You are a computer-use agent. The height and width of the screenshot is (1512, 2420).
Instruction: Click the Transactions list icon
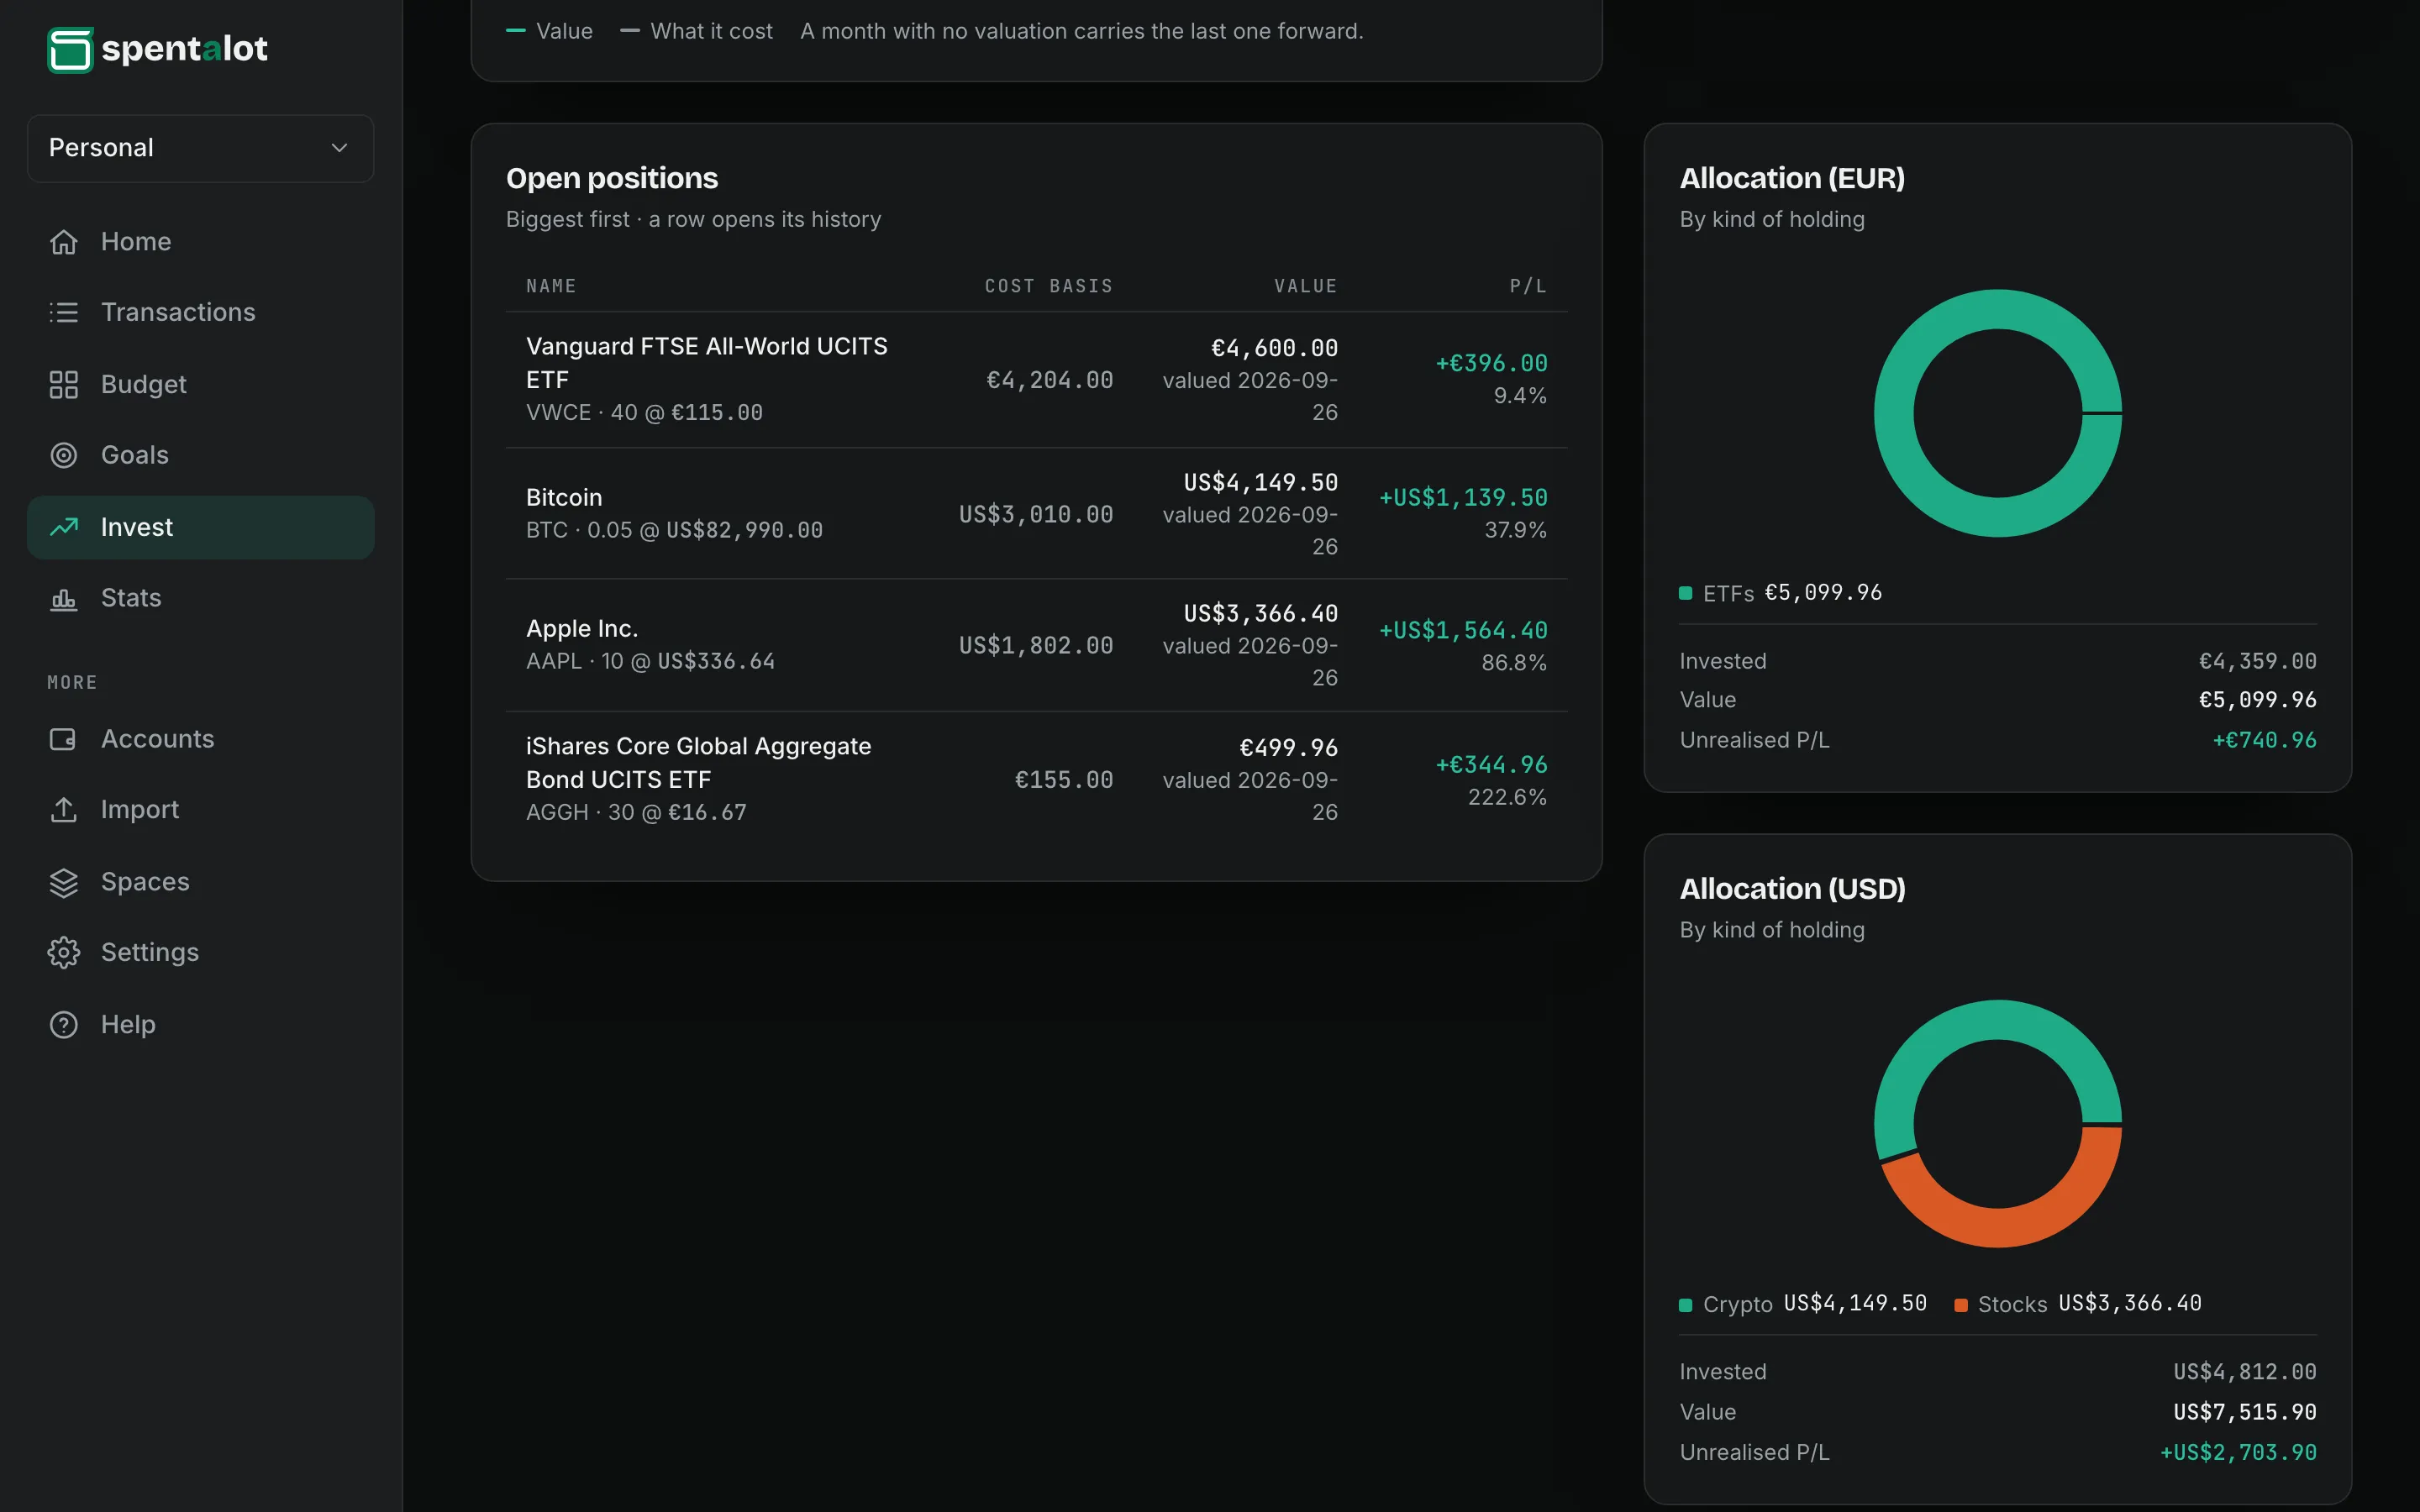point(64,312)
